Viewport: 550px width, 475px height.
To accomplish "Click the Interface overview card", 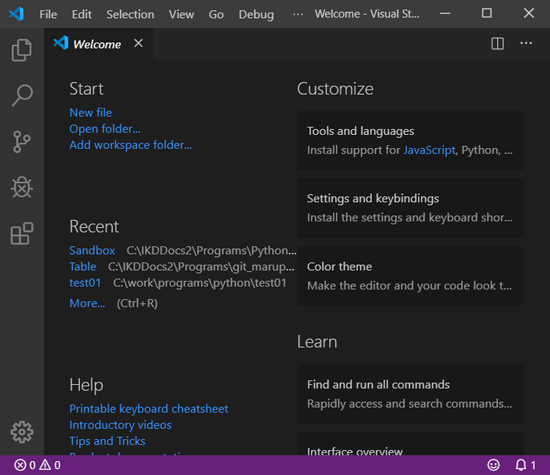I will pos(410,444).
